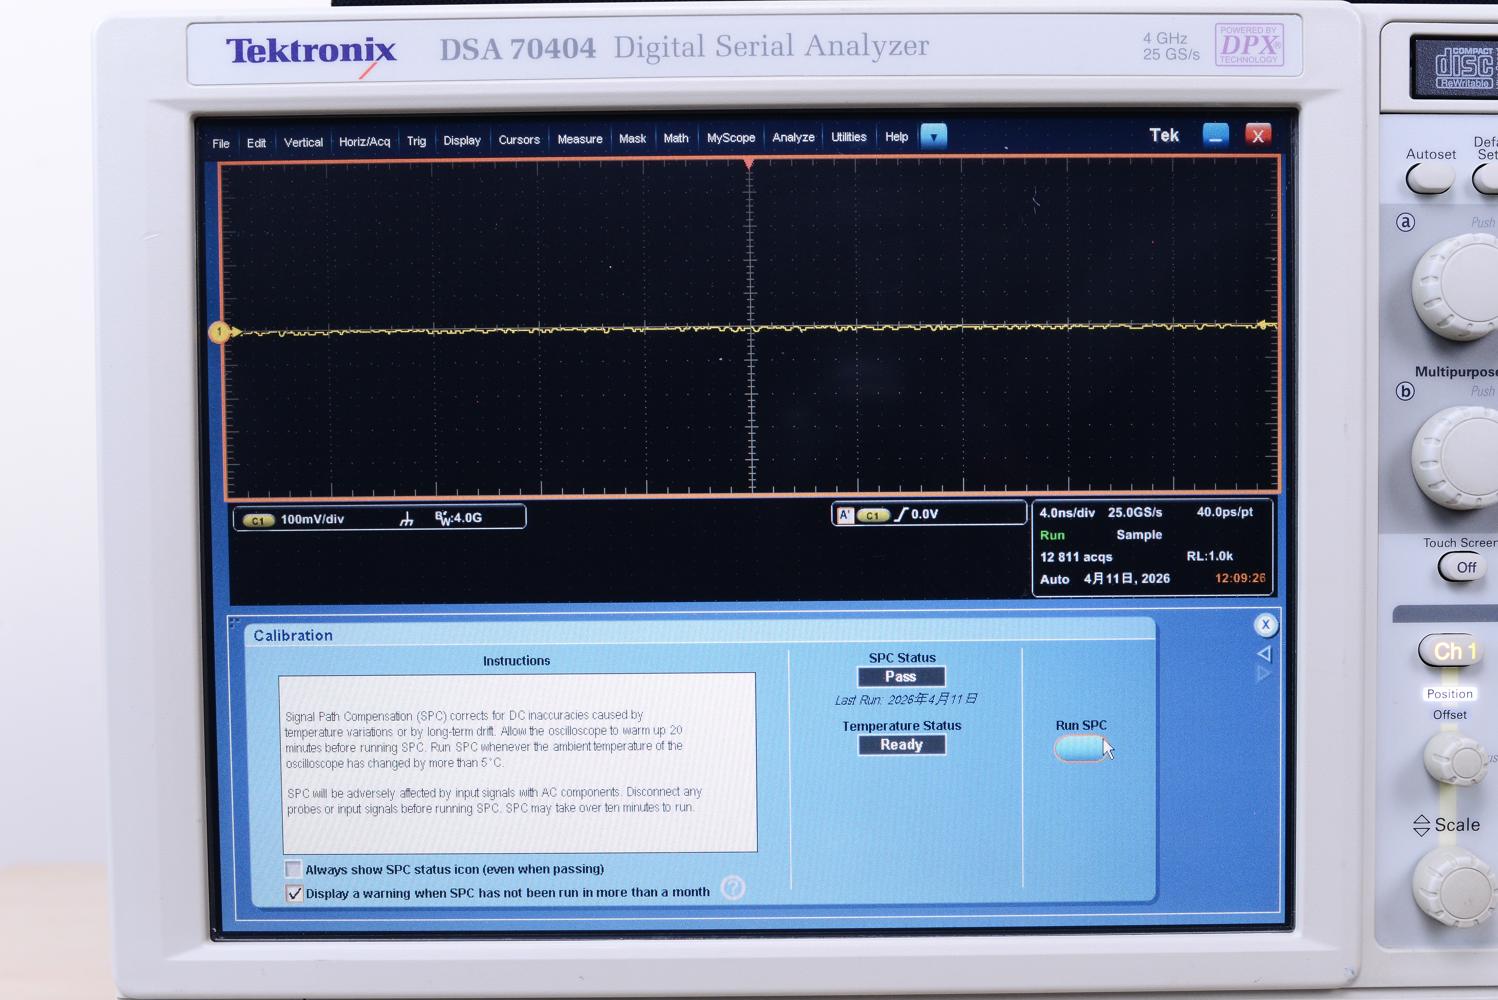Screen dimensions: 1498x1000
Task: Open the Mask menu
Action: click(x=632, y=139)
